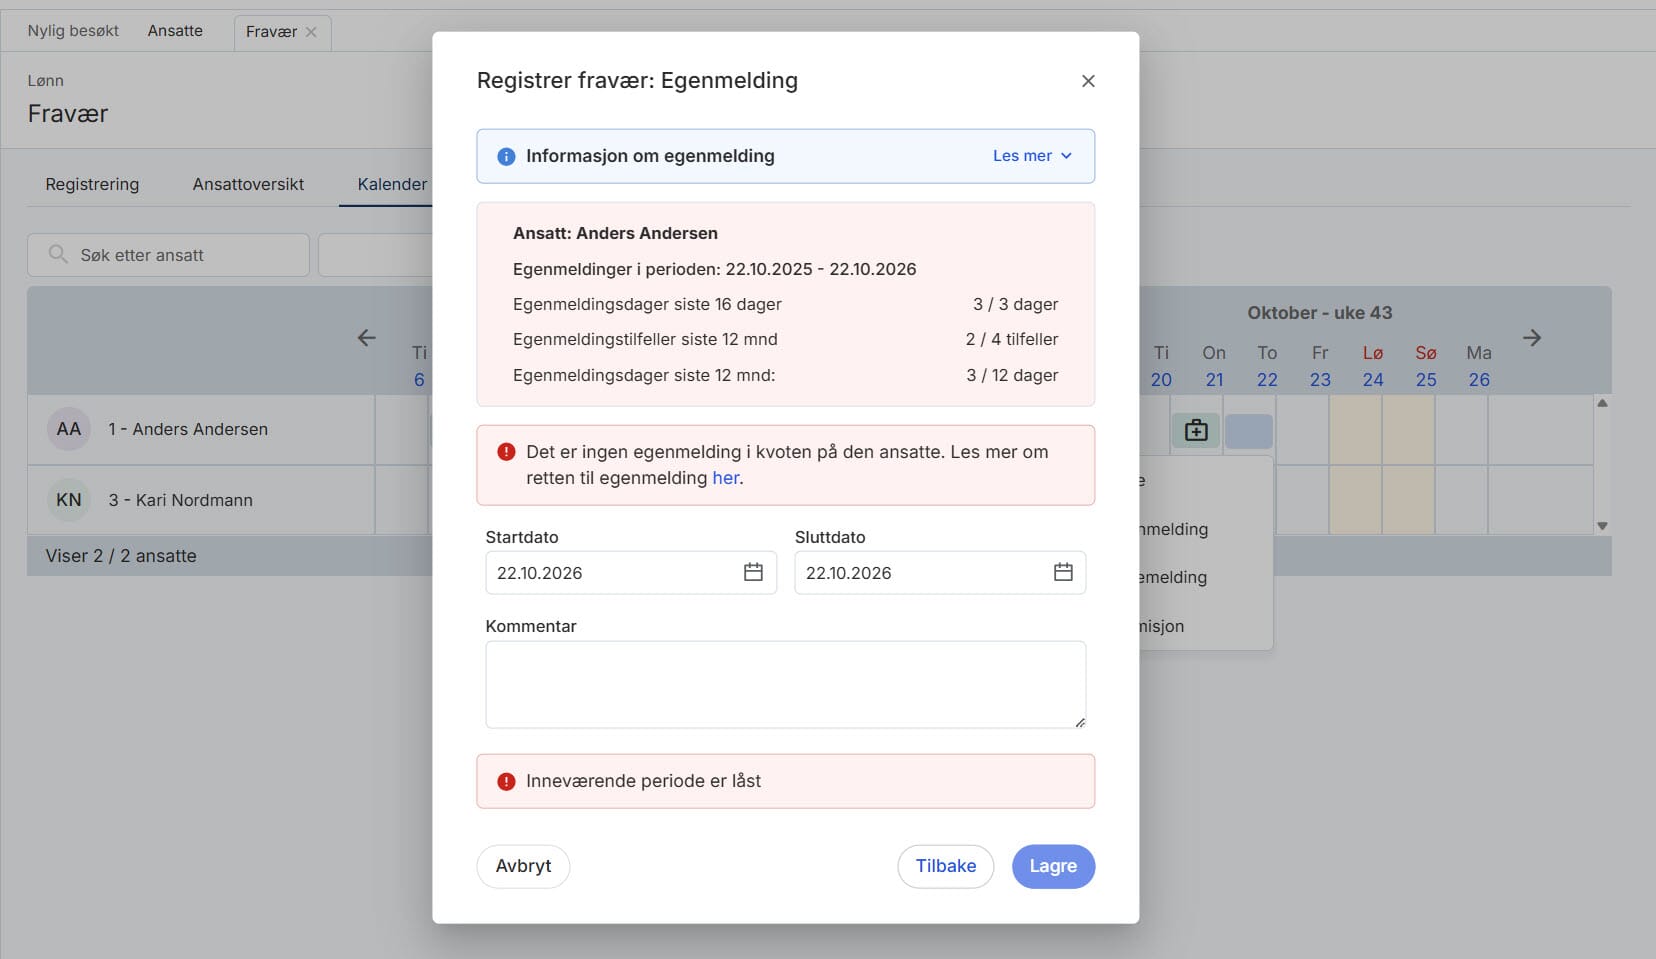Click the search magnifier icon

[x=58, y=254]
